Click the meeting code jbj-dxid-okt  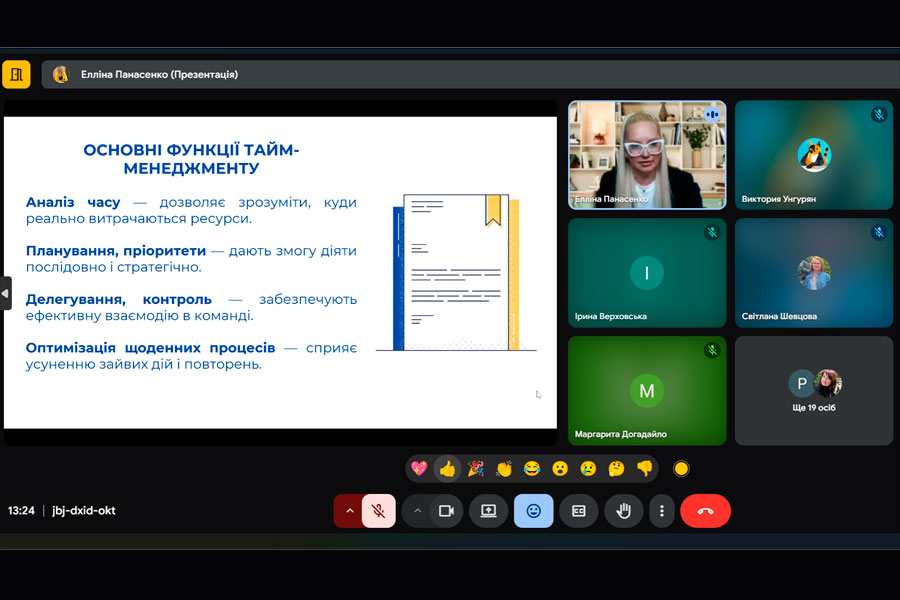tap(84, 510)
